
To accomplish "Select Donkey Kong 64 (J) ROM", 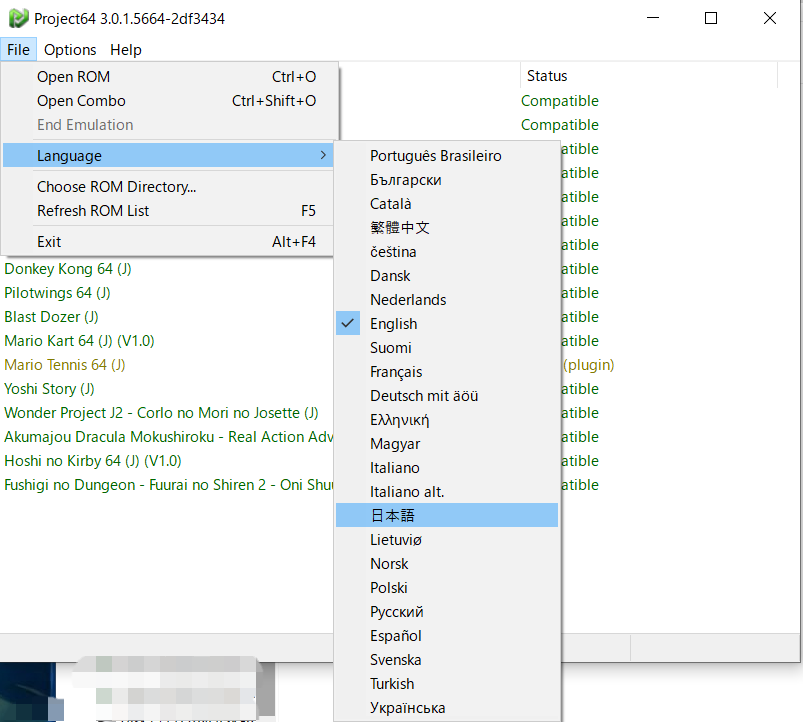I will (68, 269).
